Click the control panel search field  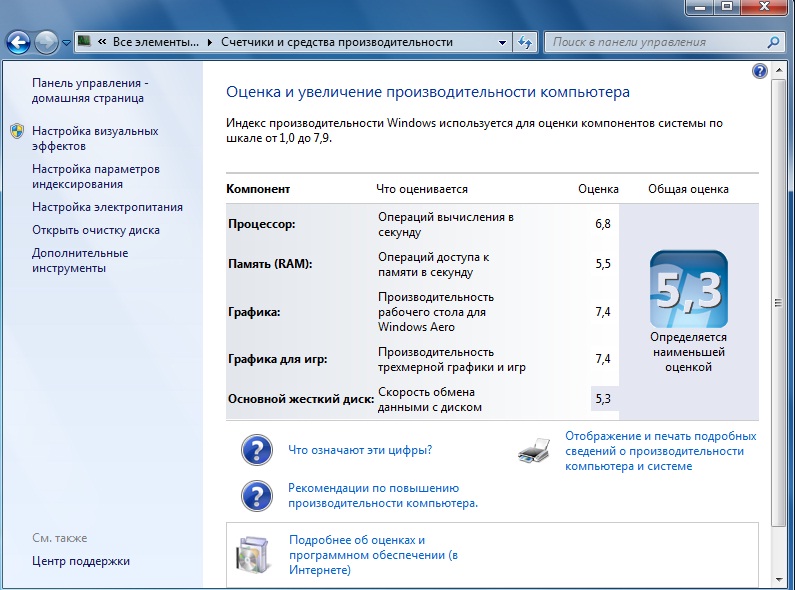(x=655, y=43)
